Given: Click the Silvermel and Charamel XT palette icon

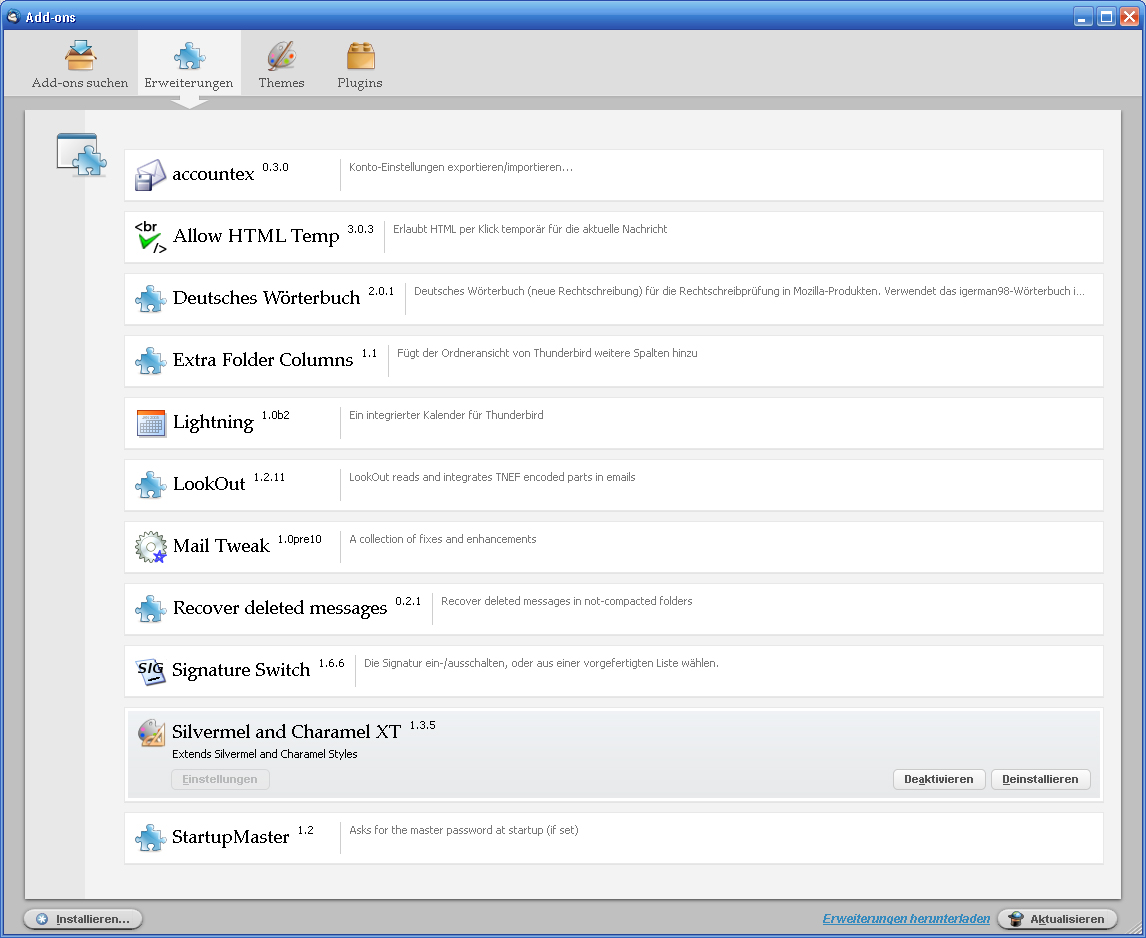Looking at the screenshot, I should click(151, 733).
